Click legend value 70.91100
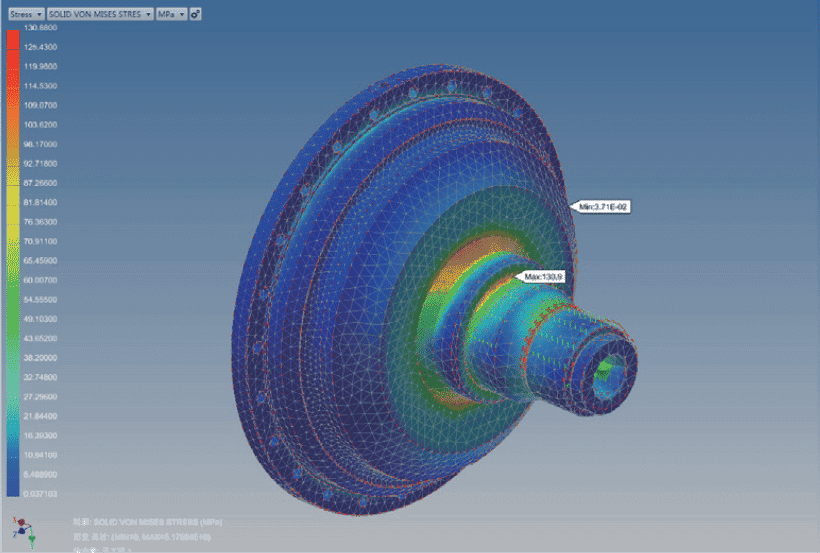 [x=40, y=241]
